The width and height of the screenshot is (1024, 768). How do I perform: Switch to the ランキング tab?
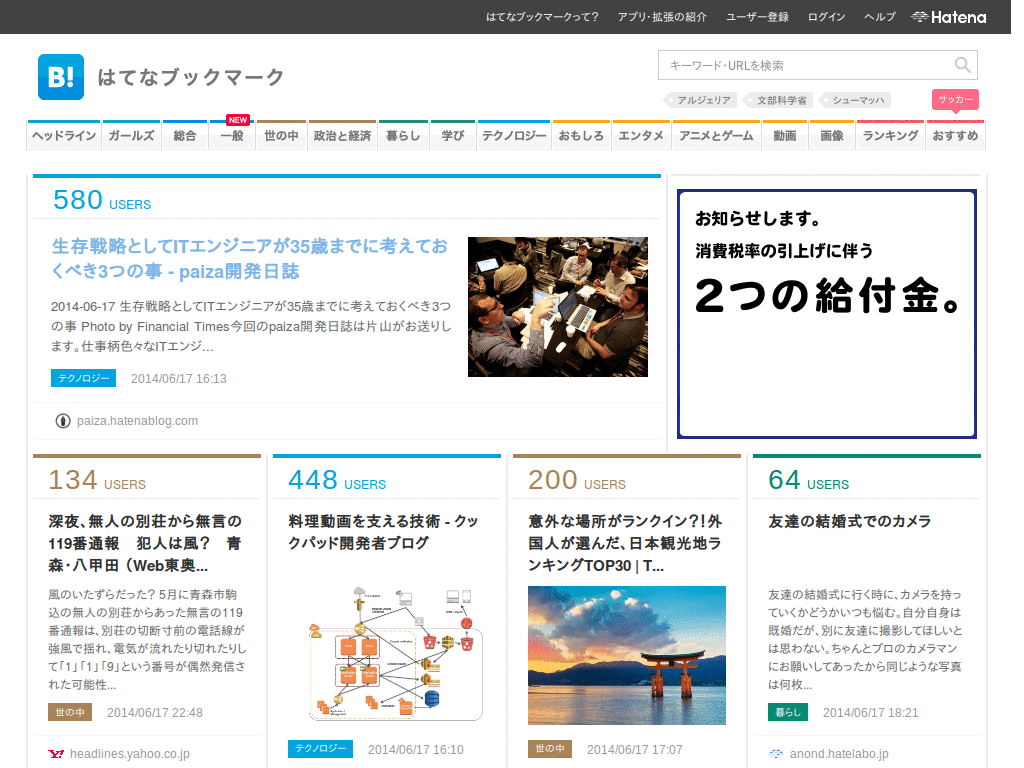(891, 136)
